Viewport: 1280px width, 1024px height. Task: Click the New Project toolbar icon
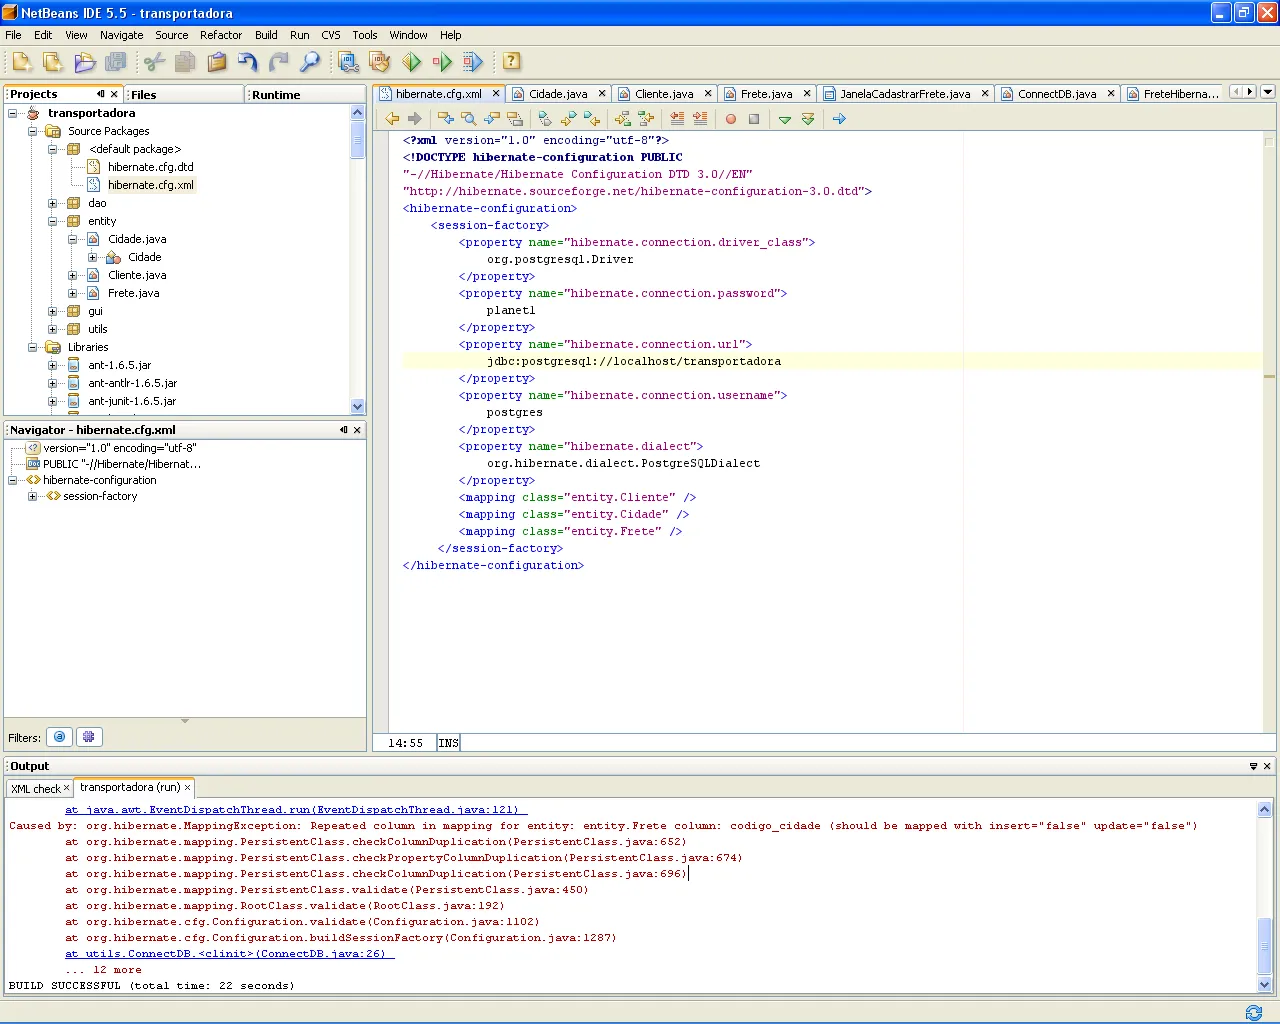[52, 62]
